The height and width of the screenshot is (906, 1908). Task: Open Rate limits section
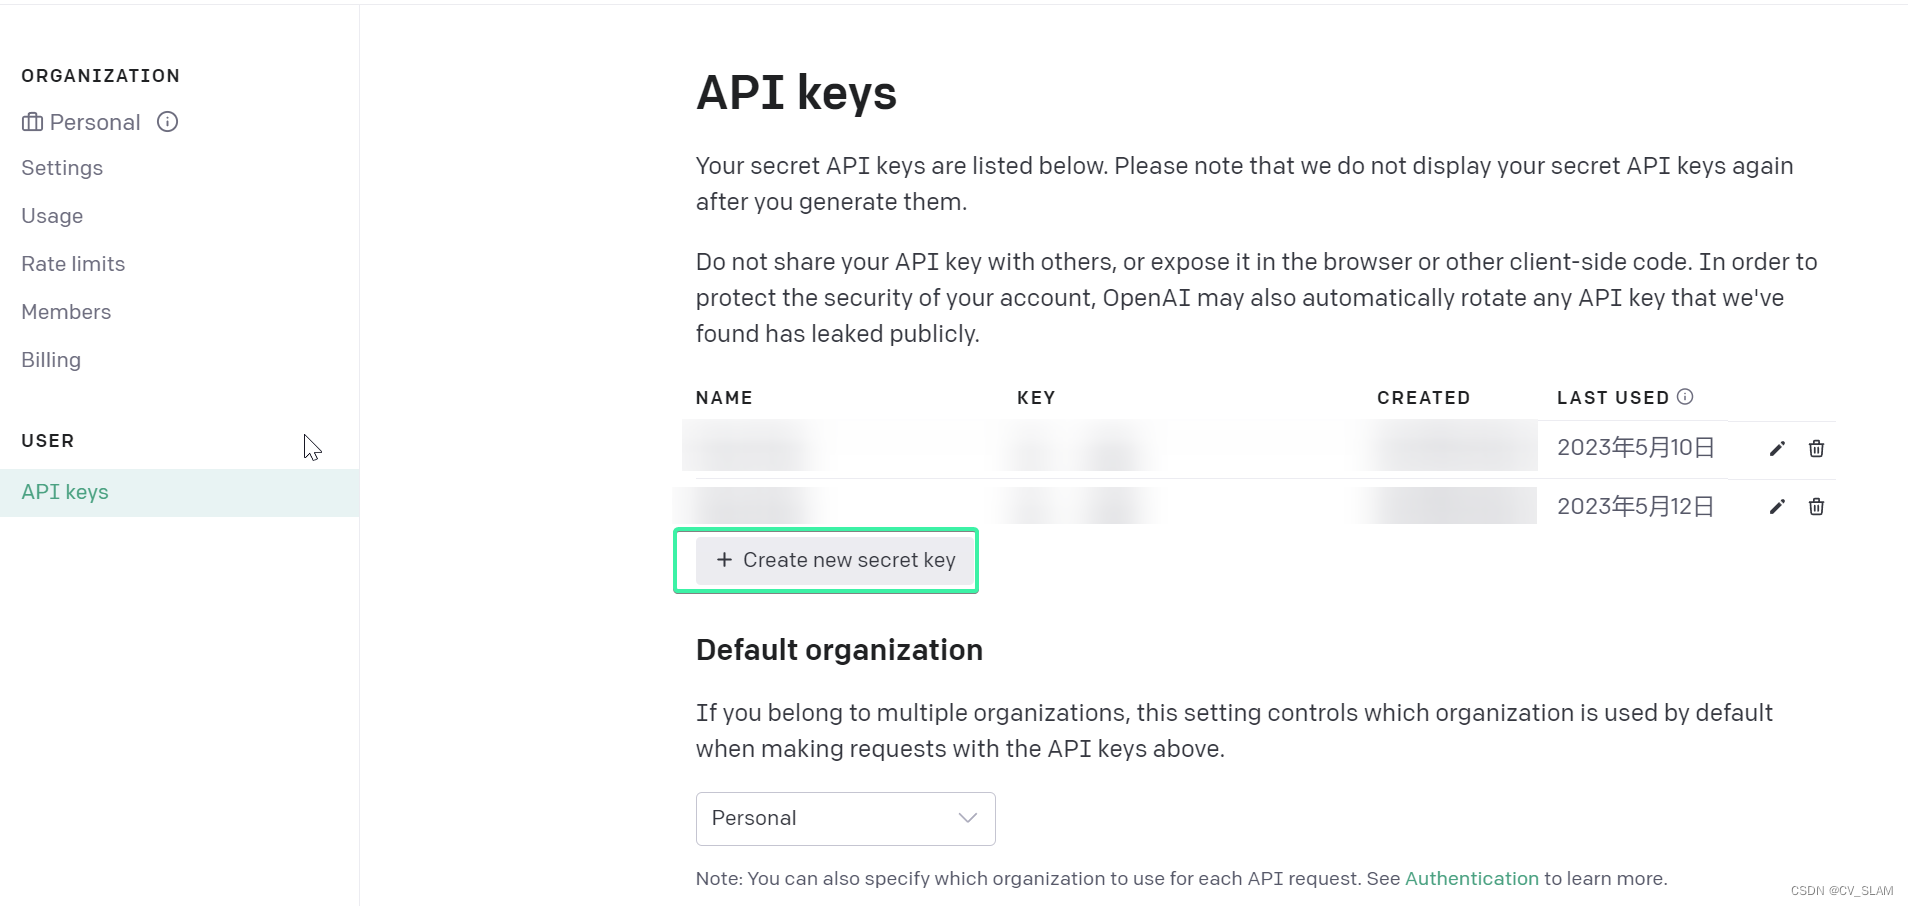(x=73, y=264)
